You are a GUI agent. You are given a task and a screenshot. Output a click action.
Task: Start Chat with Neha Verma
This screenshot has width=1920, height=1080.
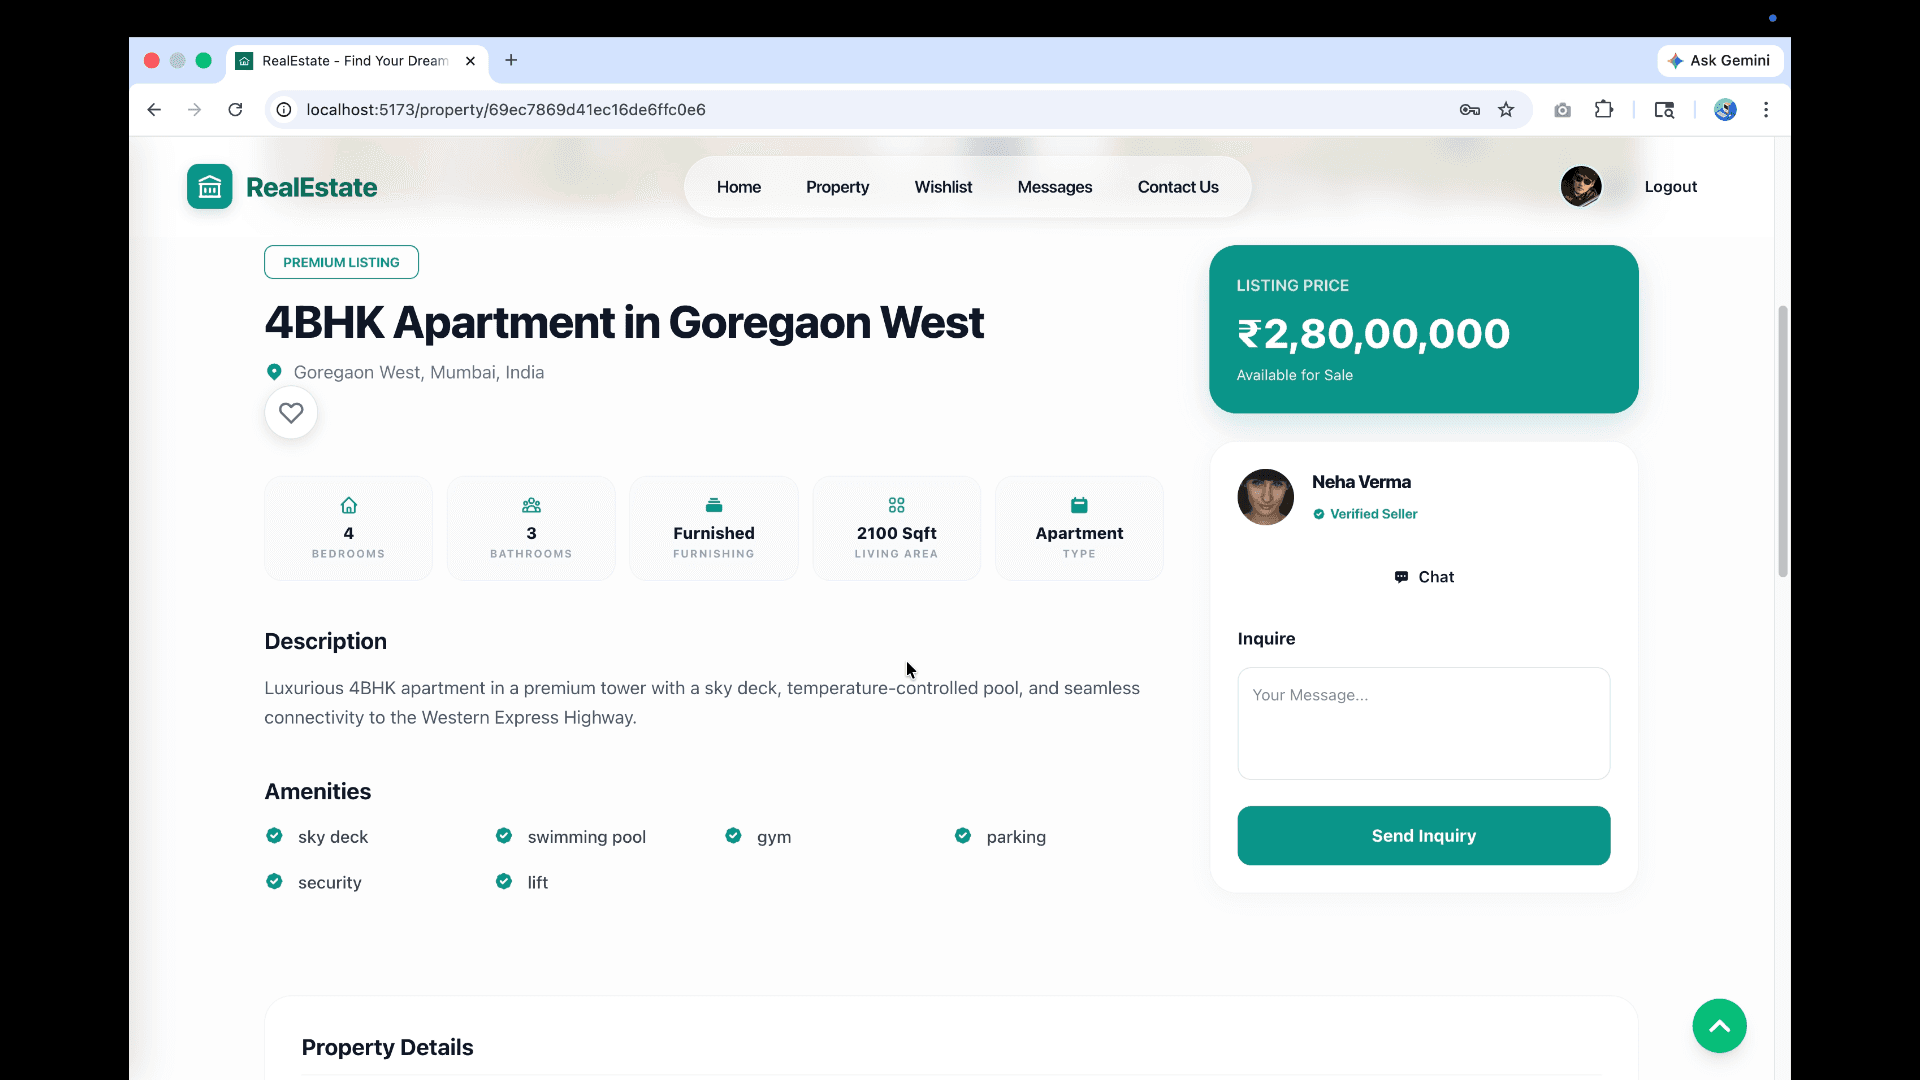(x=1424, y=577)
